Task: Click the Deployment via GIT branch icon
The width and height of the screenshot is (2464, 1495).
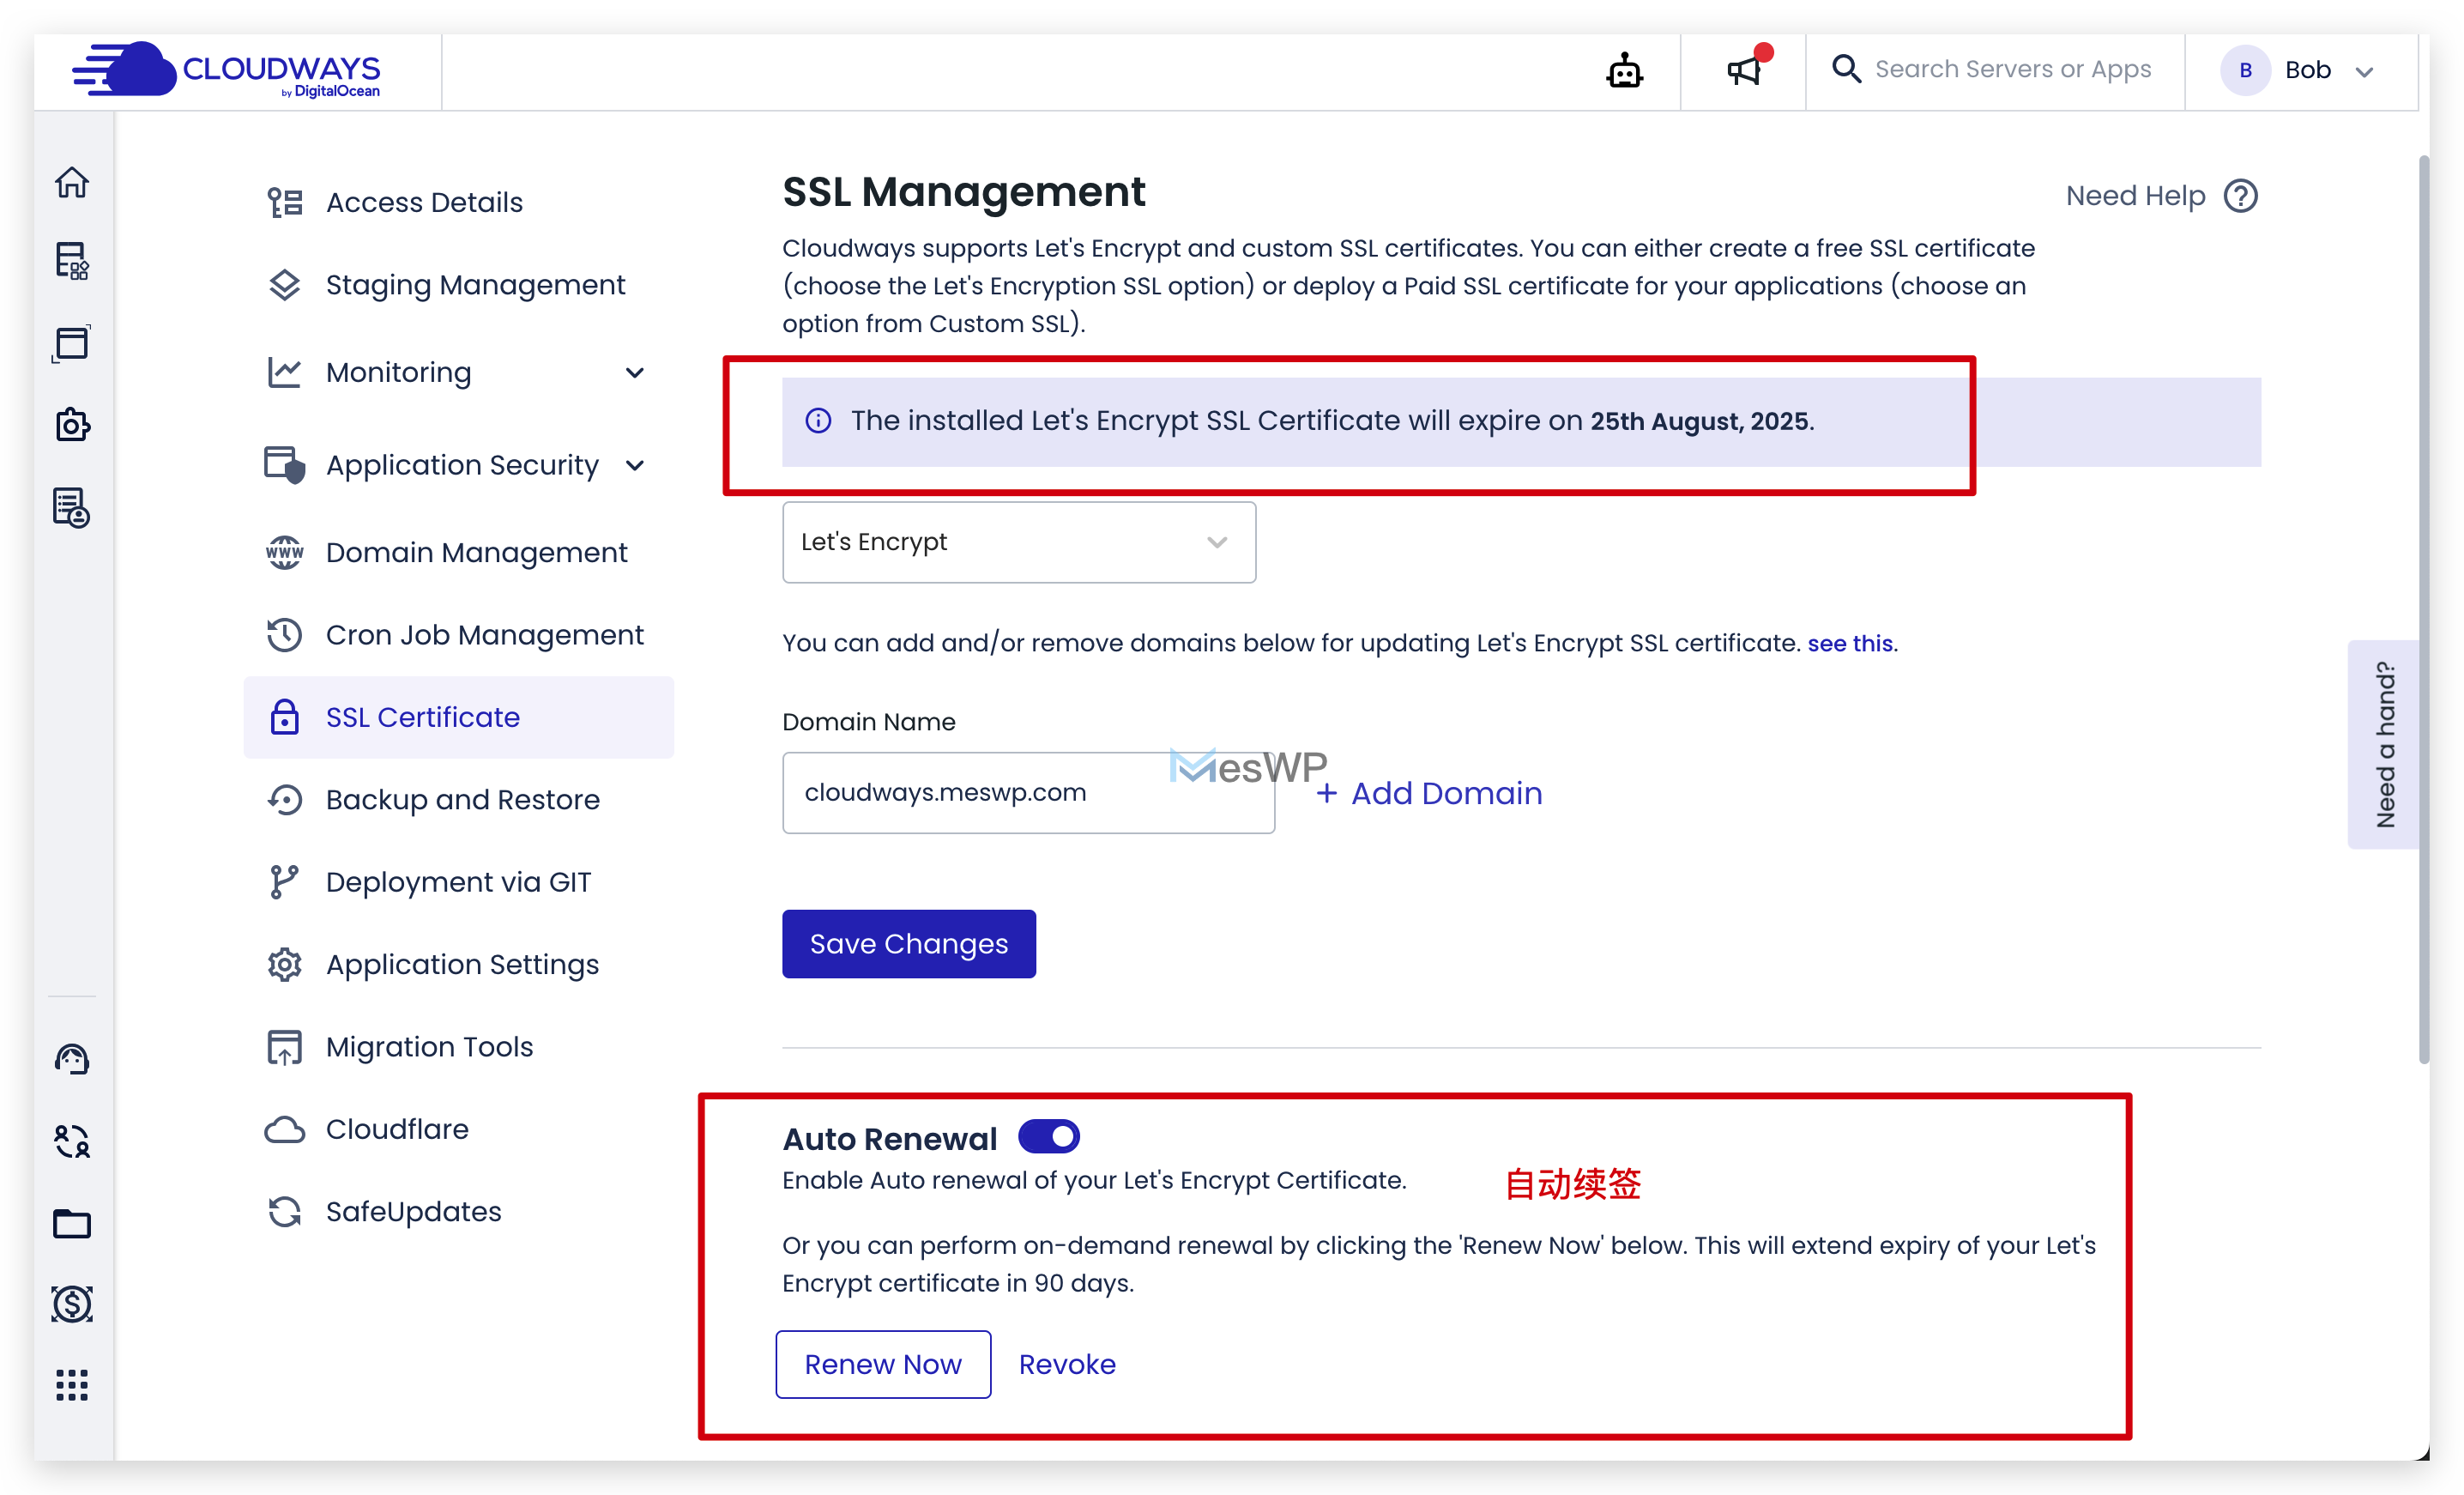Action: [x=284, y=882]
